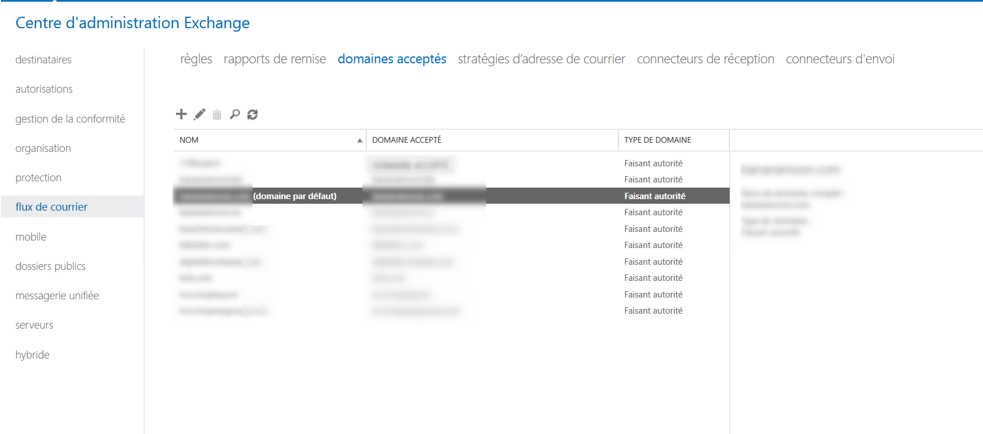Delete domain using trash can icon
Image resolution: width=983 pixels, height=434 pixels.
(x=217, y=114)
